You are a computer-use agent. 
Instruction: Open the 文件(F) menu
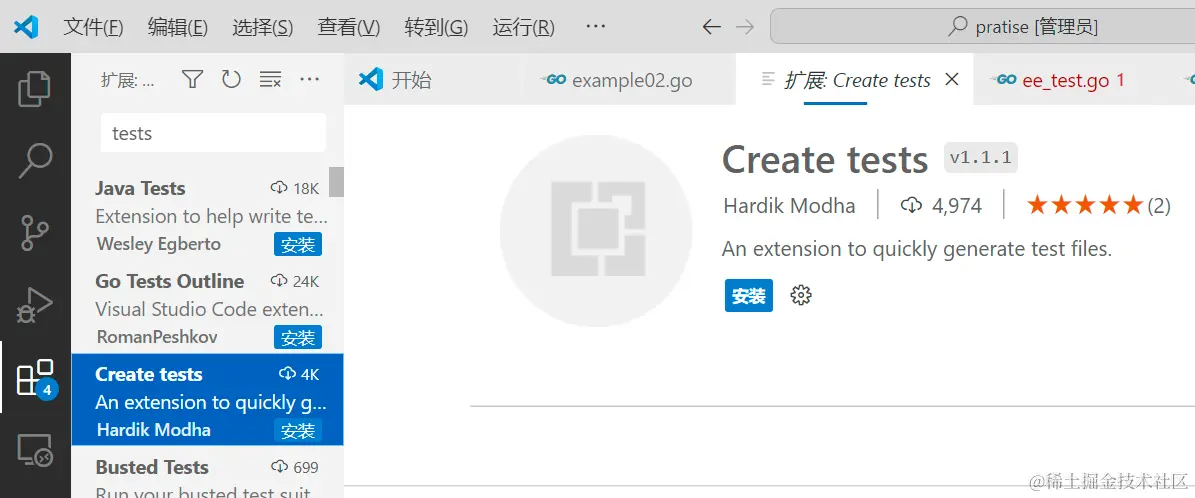click(93, 27)
